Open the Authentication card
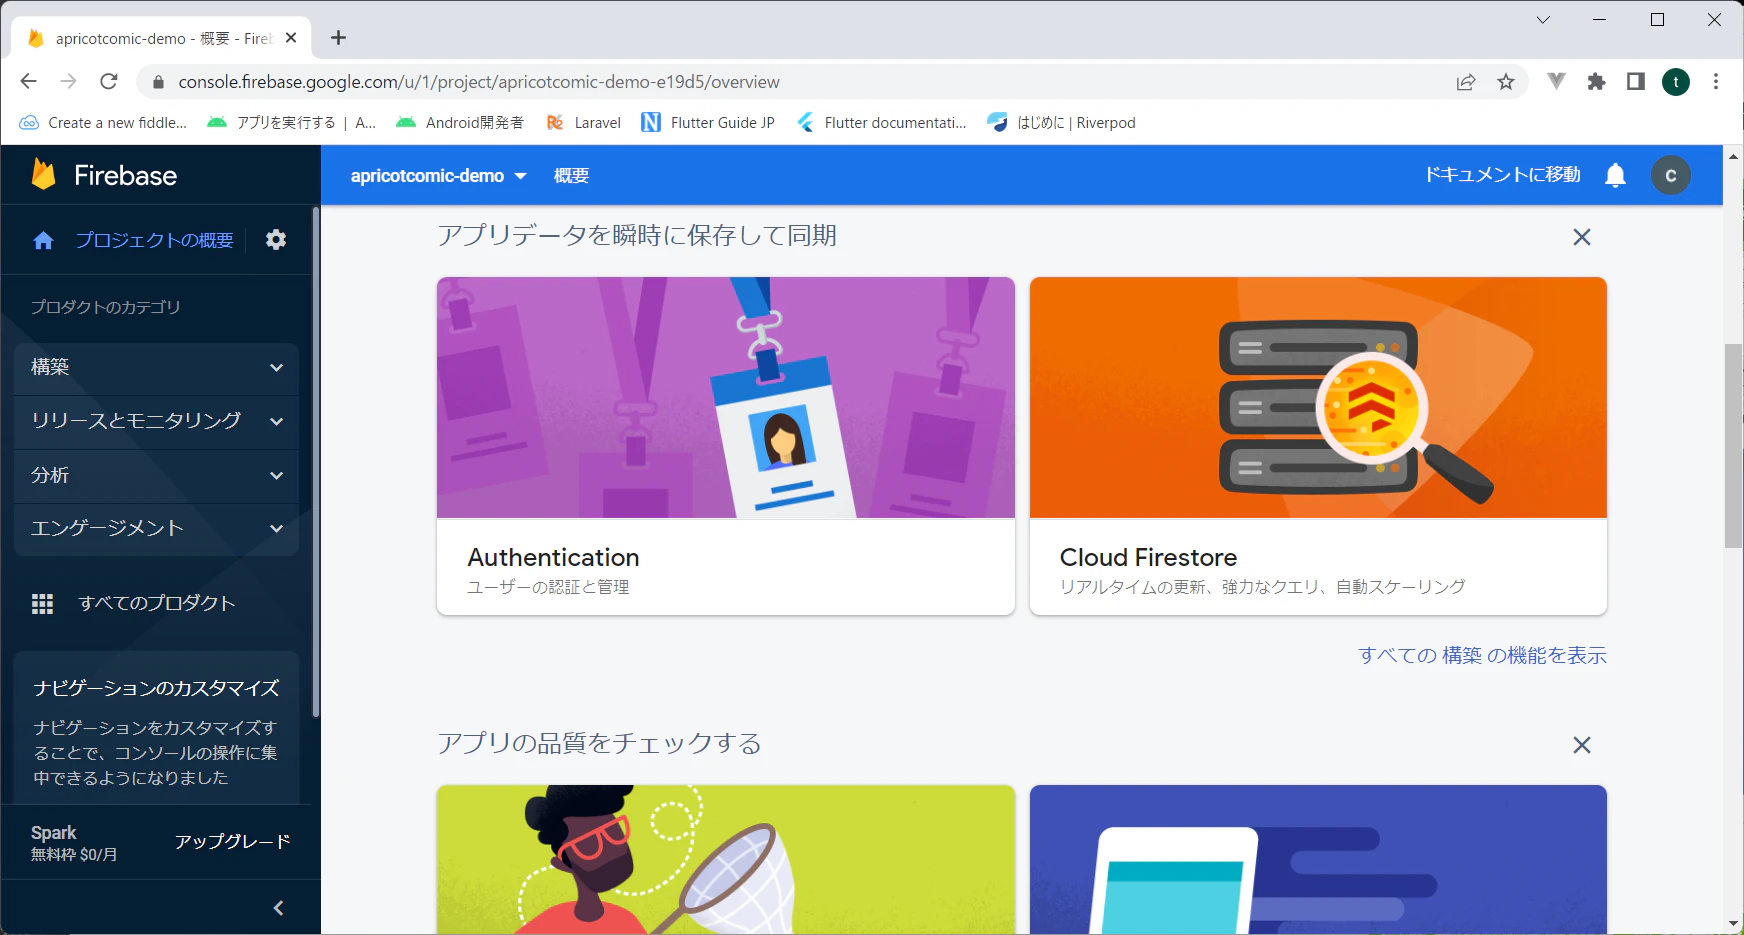Image resolution: width=1744 pixels, height=935 pixels. [x=726, y=446]
